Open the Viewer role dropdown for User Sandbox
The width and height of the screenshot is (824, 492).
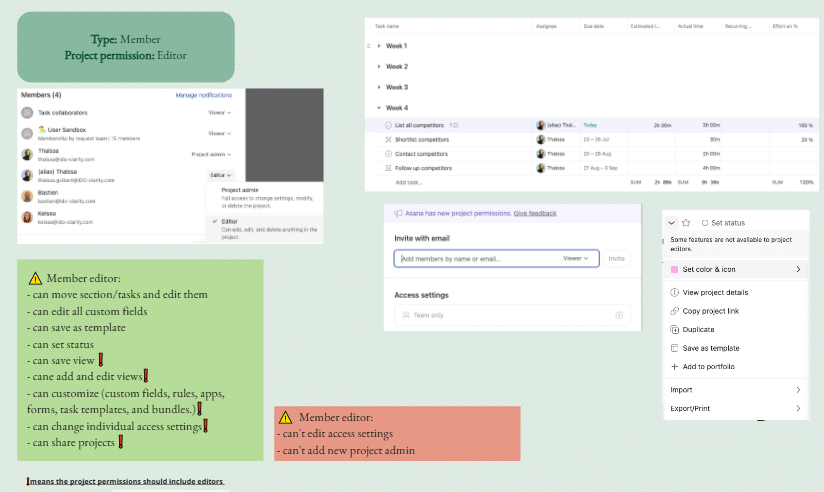220,134
